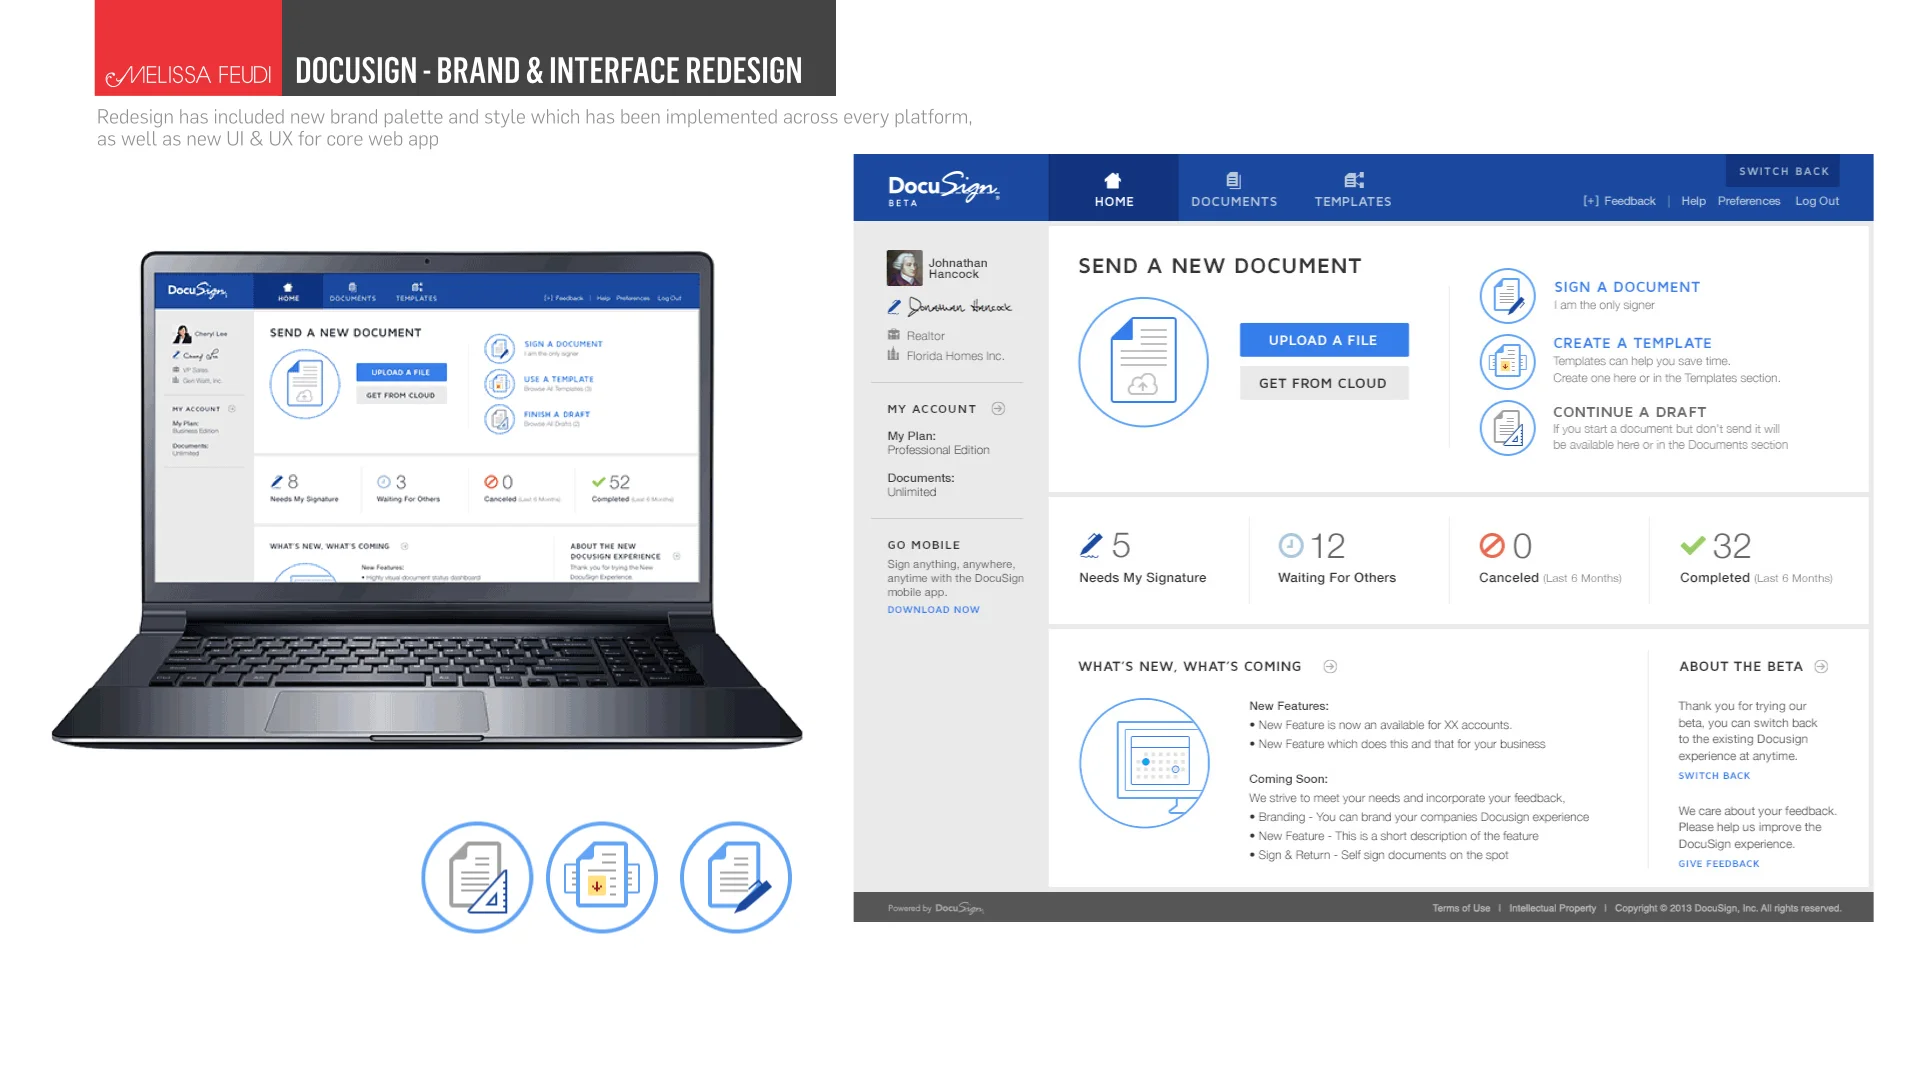Click the pen icon beside Needs My Signature count
The image size is (1920, 1080).
[1091, 545]
